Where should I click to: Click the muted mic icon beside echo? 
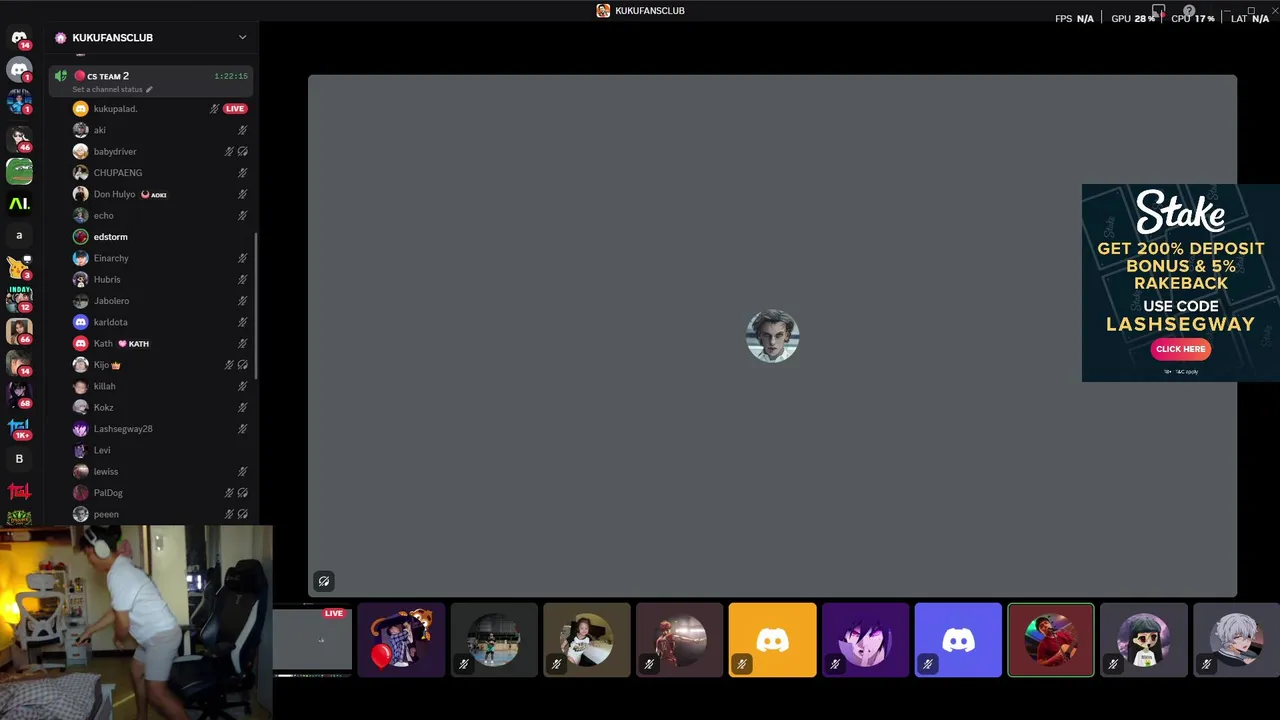(242, 216)
